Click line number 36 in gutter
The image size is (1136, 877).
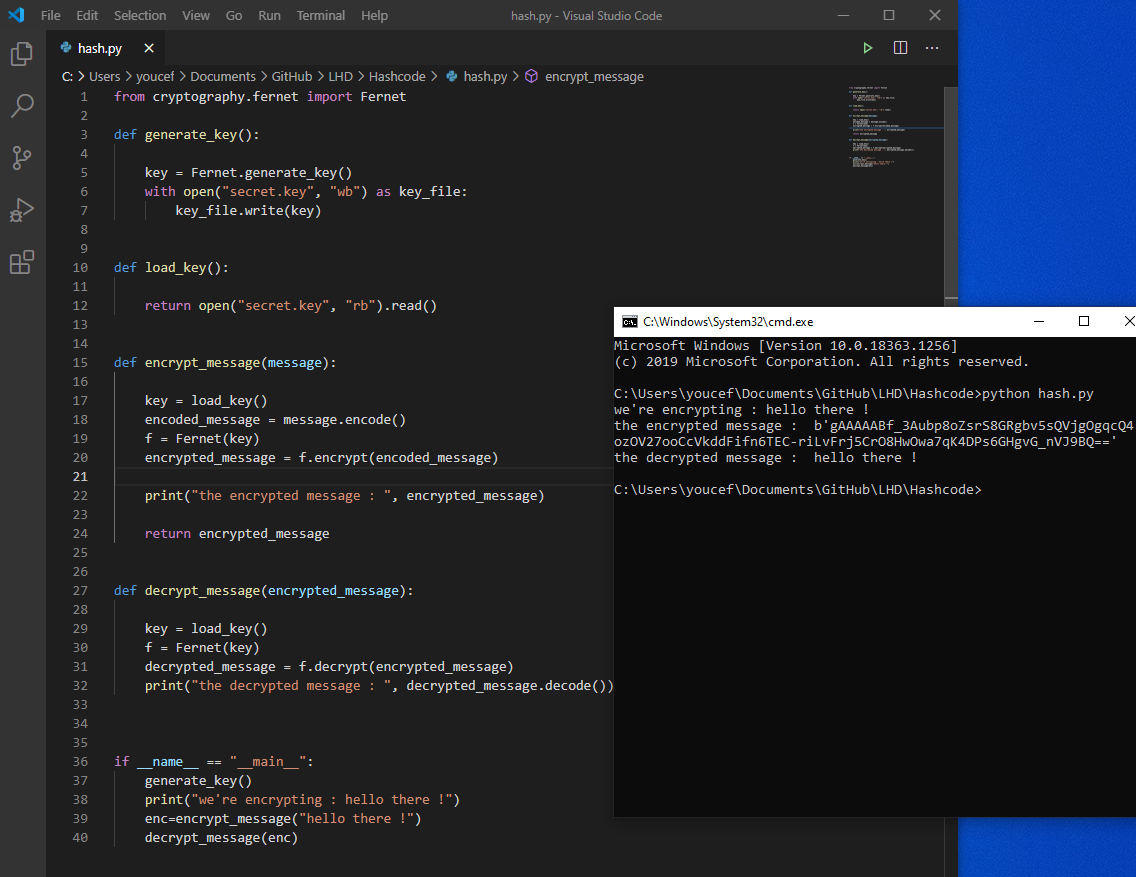coord(80,761)
